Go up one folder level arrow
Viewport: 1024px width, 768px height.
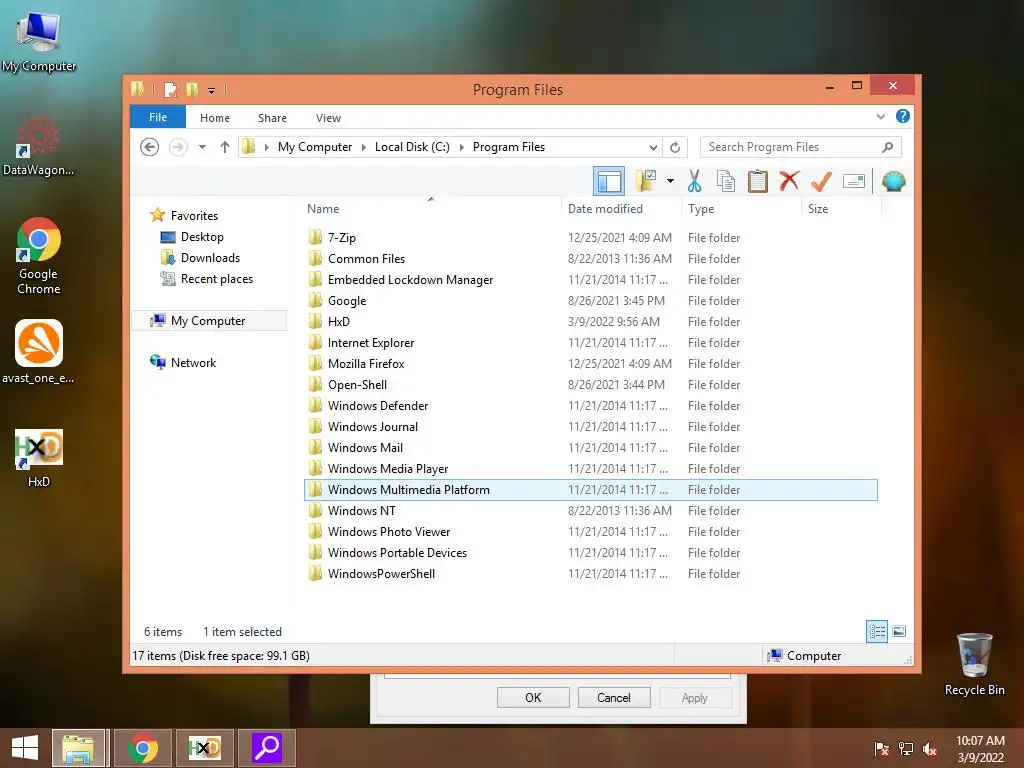click(x=225, y=147)
